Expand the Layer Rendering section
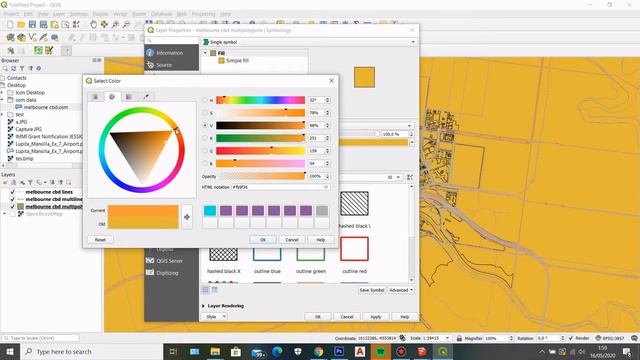This screenshot has height=360, width=640. 204,306
